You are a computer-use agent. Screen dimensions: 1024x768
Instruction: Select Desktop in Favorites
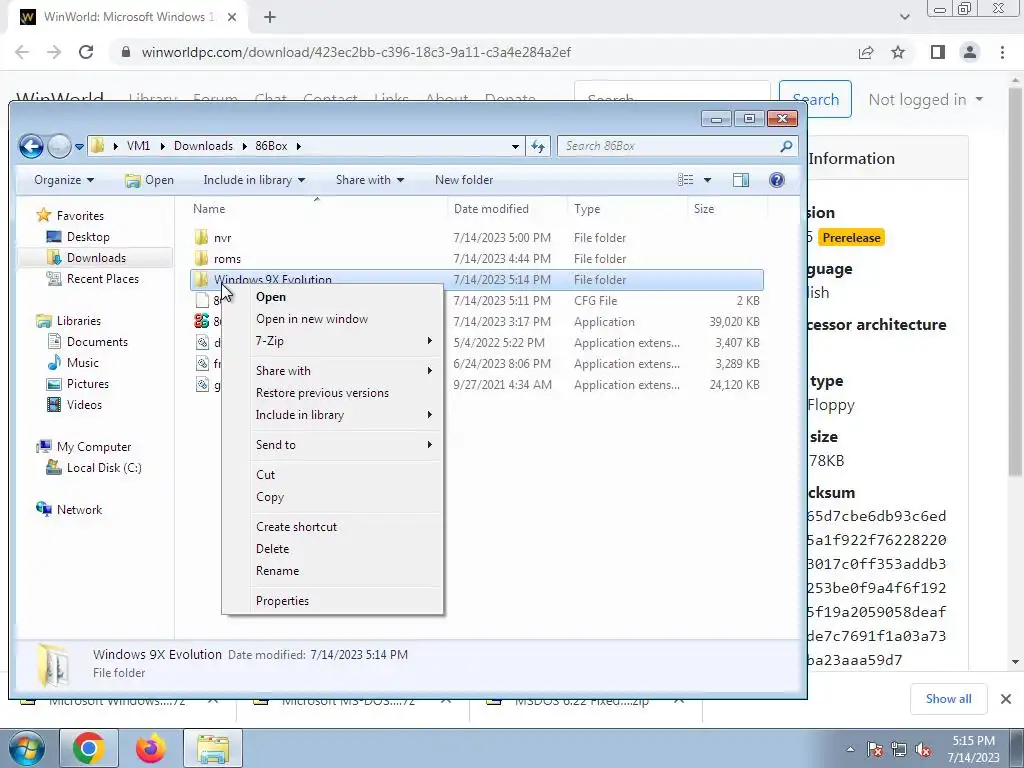click(x=88, y=236)
